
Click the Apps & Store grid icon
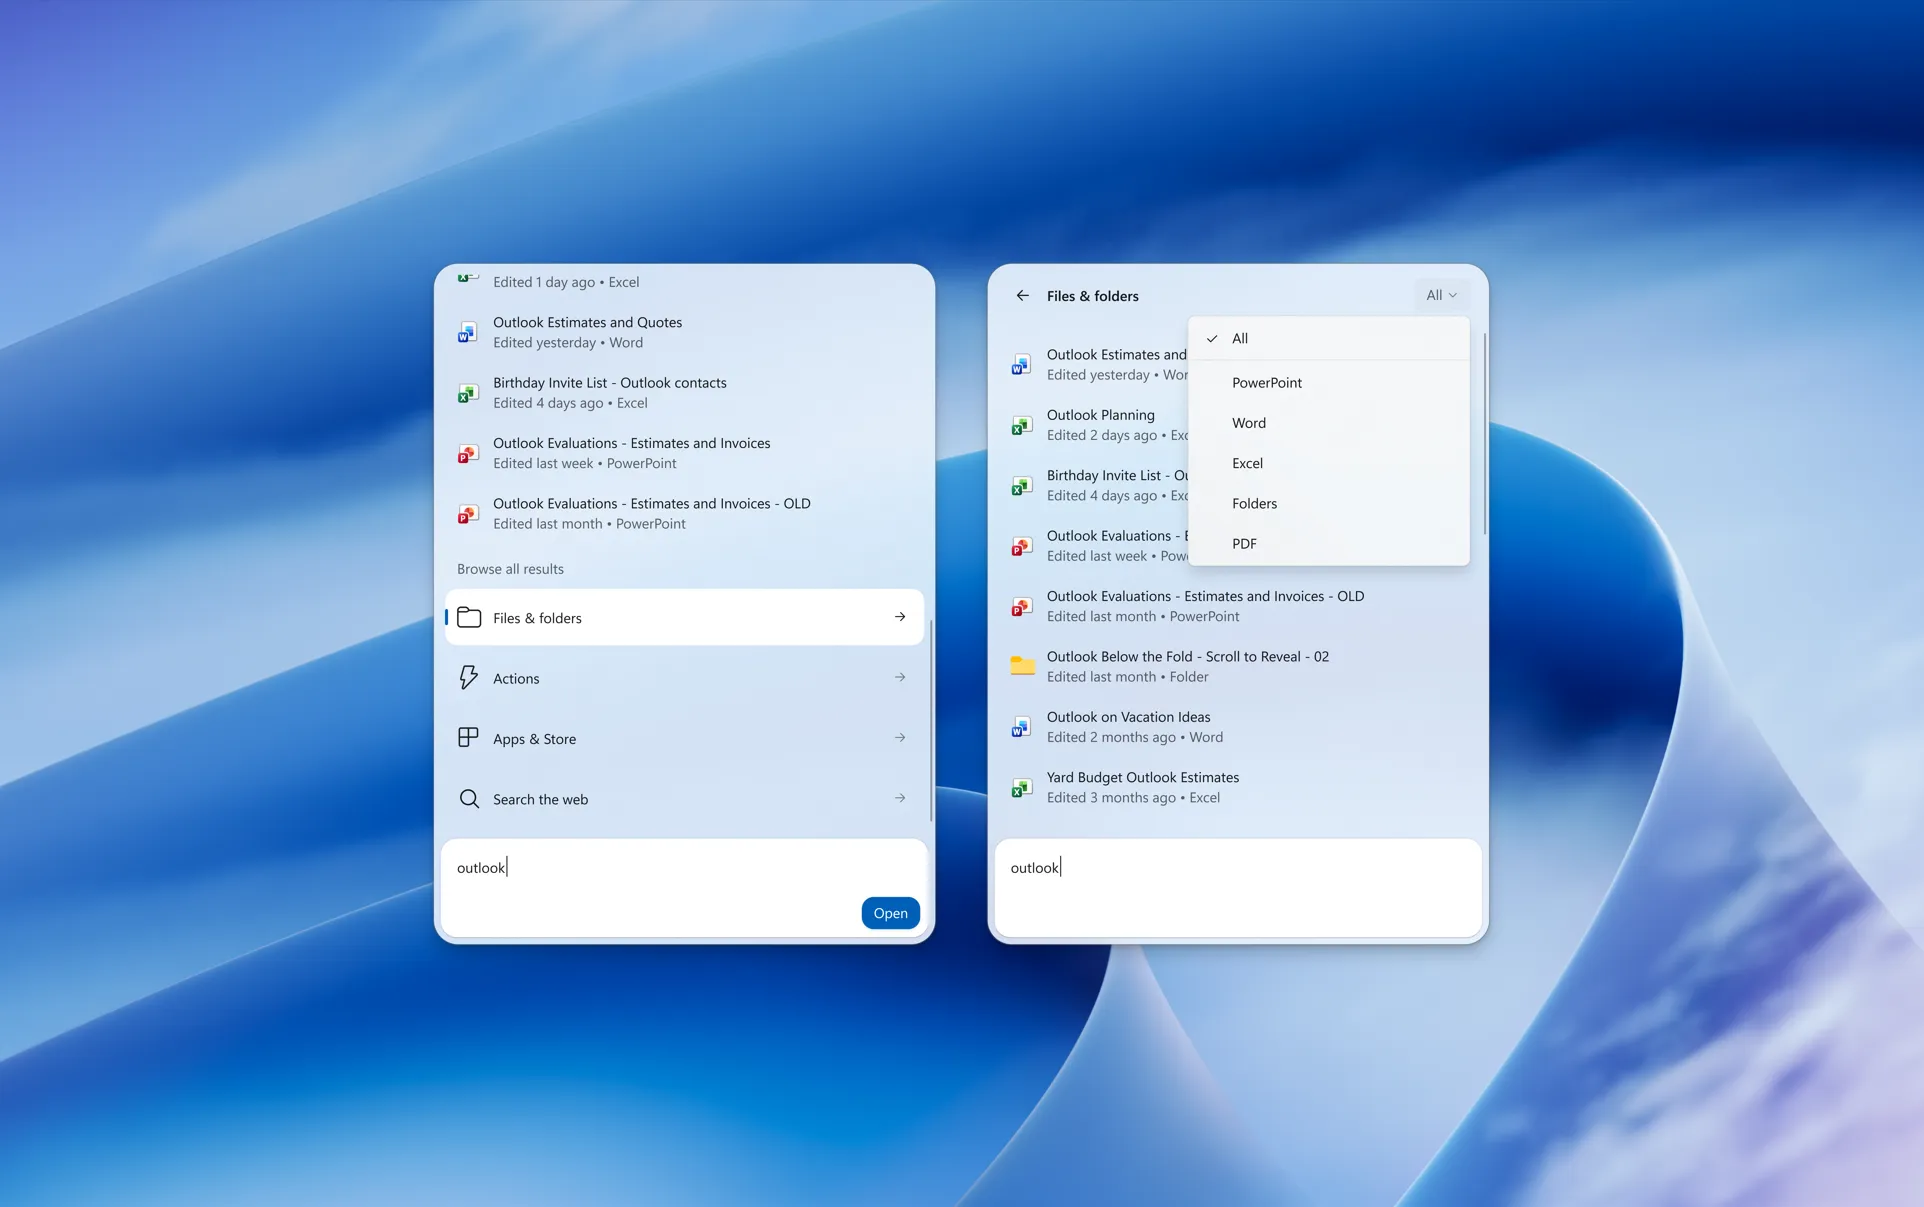[468, 737]
